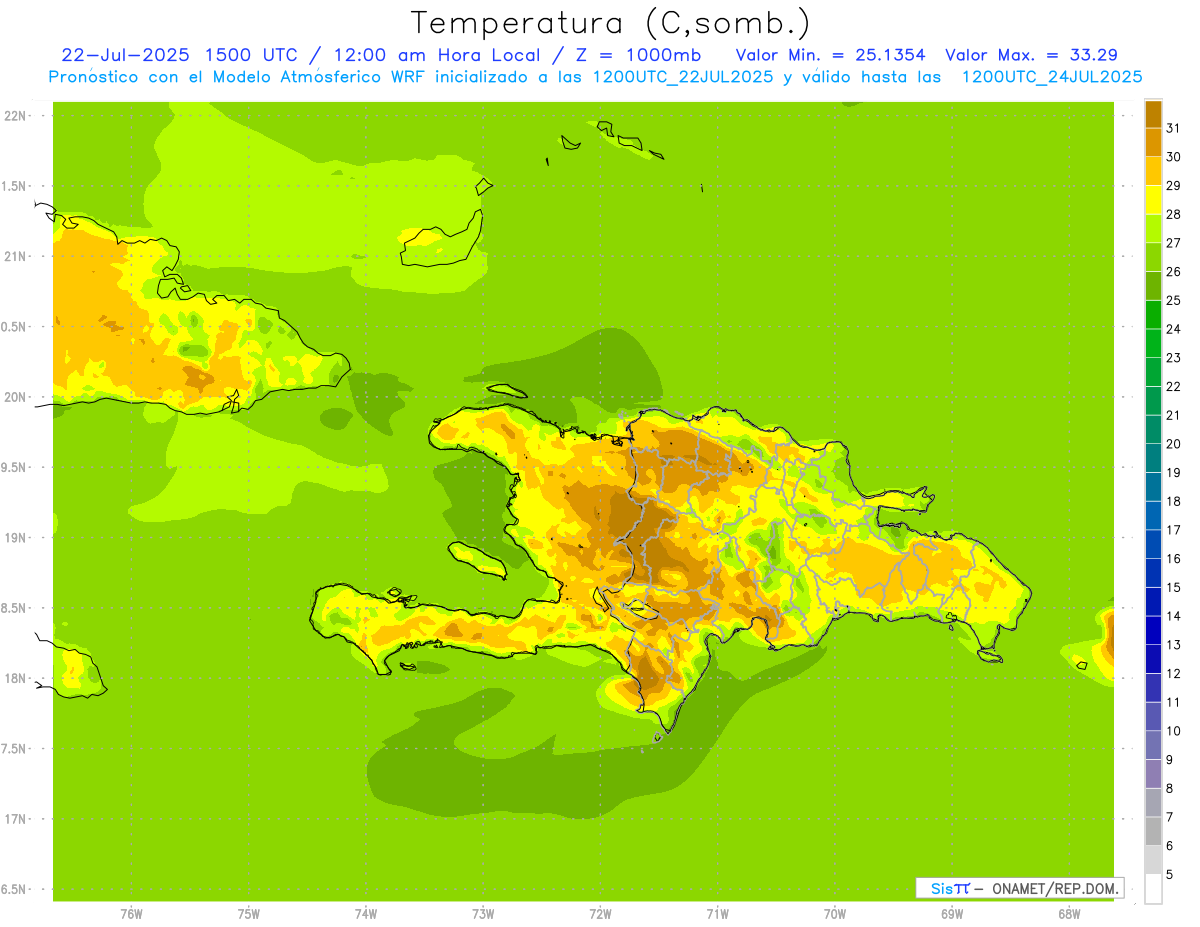The width and height of the screenshot is (1200, 927).
Task: Click the longitude label '69W'
Action: tap(952, 914)
